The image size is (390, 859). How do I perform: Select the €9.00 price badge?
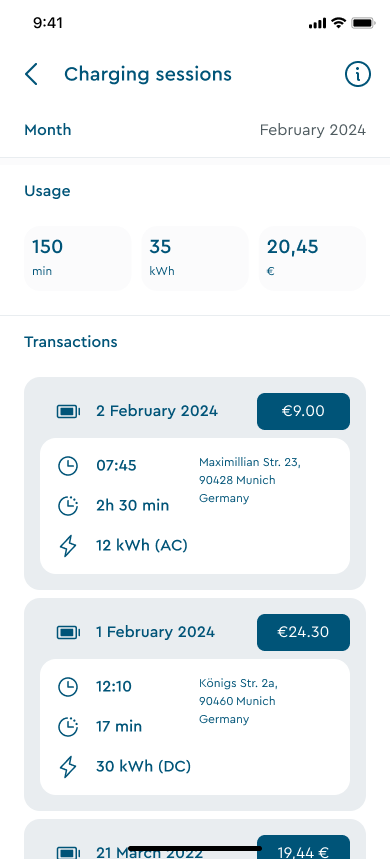tap(303, 411)
